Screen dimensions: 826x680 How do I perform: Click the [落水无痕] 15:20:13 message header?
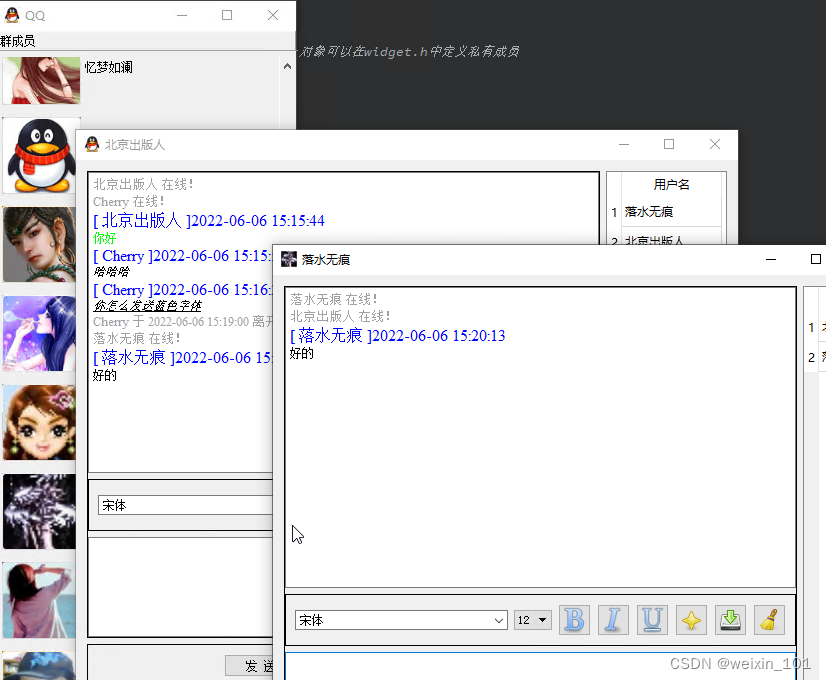398,336
